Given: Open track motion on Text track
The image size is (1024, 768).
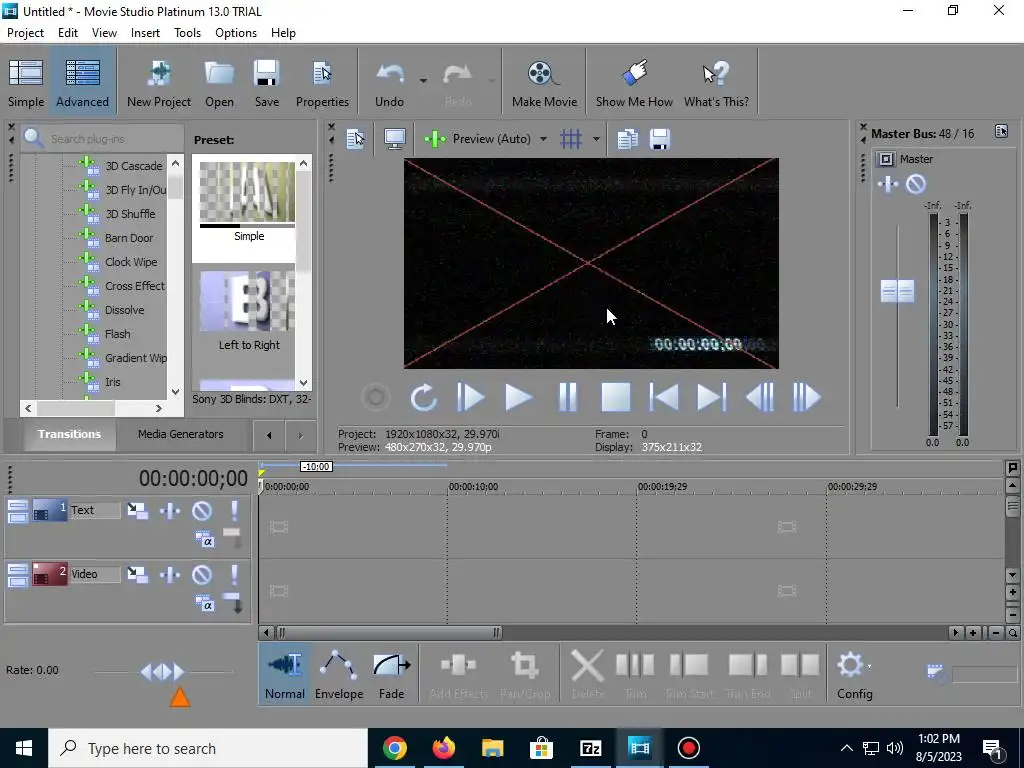Looking at the screenshot, I should click(138, 511).
